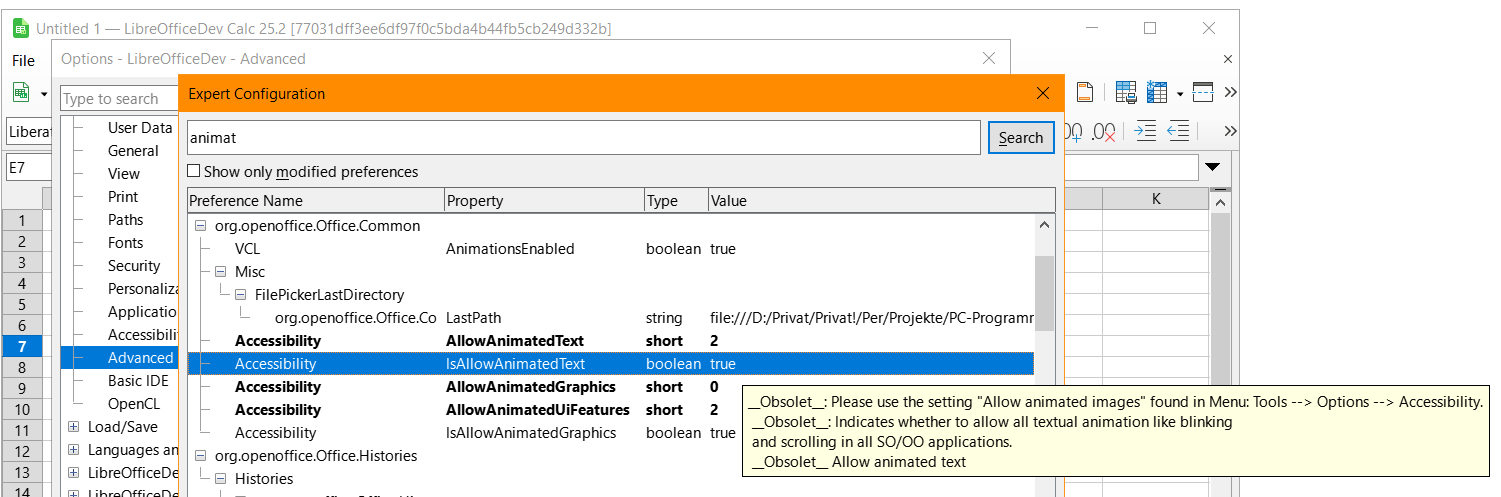Screen dimensions: 1501x497
Task: Collapse the FilePickerLastDirectory node
Action: pyautogui.click(x=240, y=295)
